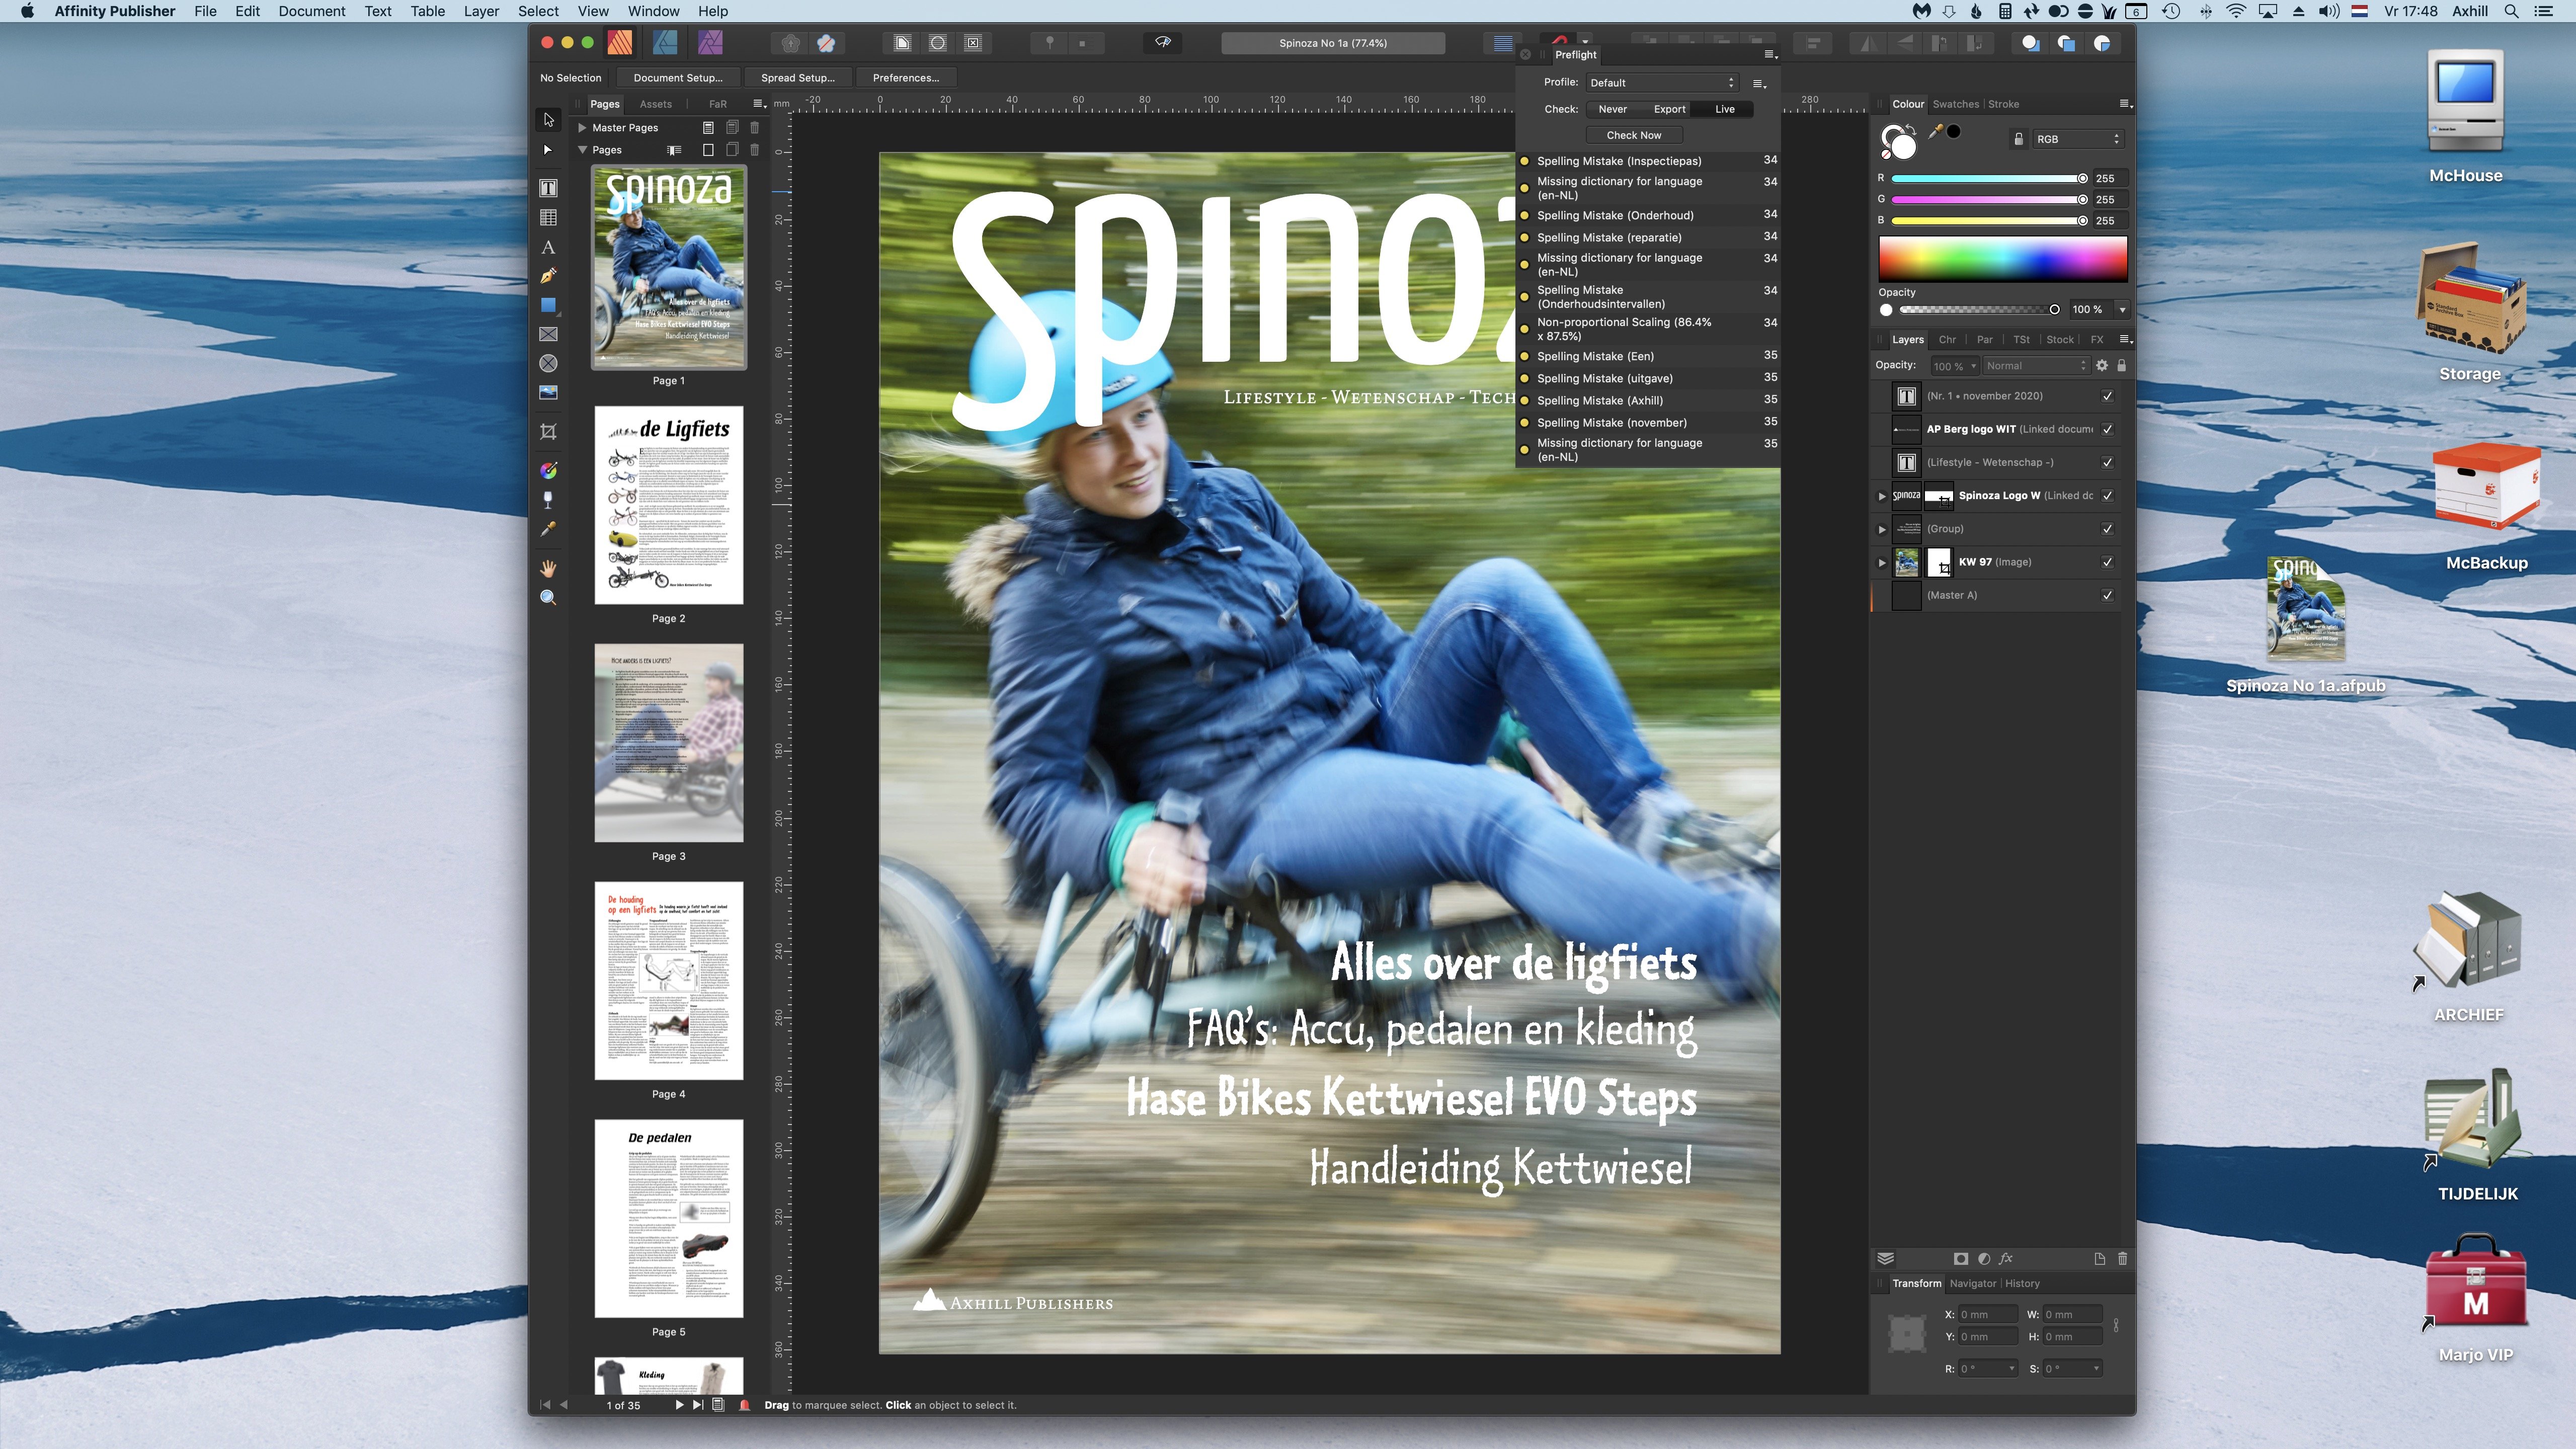Select the View hand tool
This screenshot has height=1449, width=2576.
click(x=548, y=568)
